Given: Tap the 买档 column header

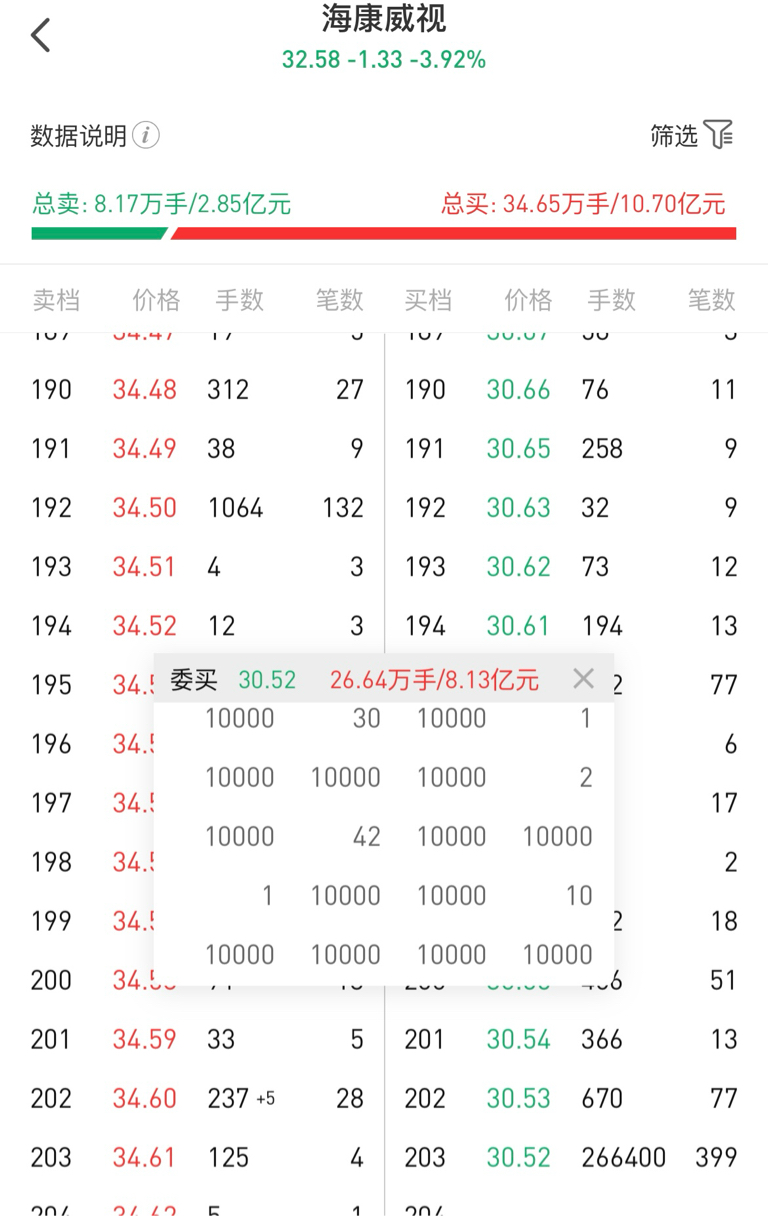Looking at the screenshot, I should click(x=428, y=300).
